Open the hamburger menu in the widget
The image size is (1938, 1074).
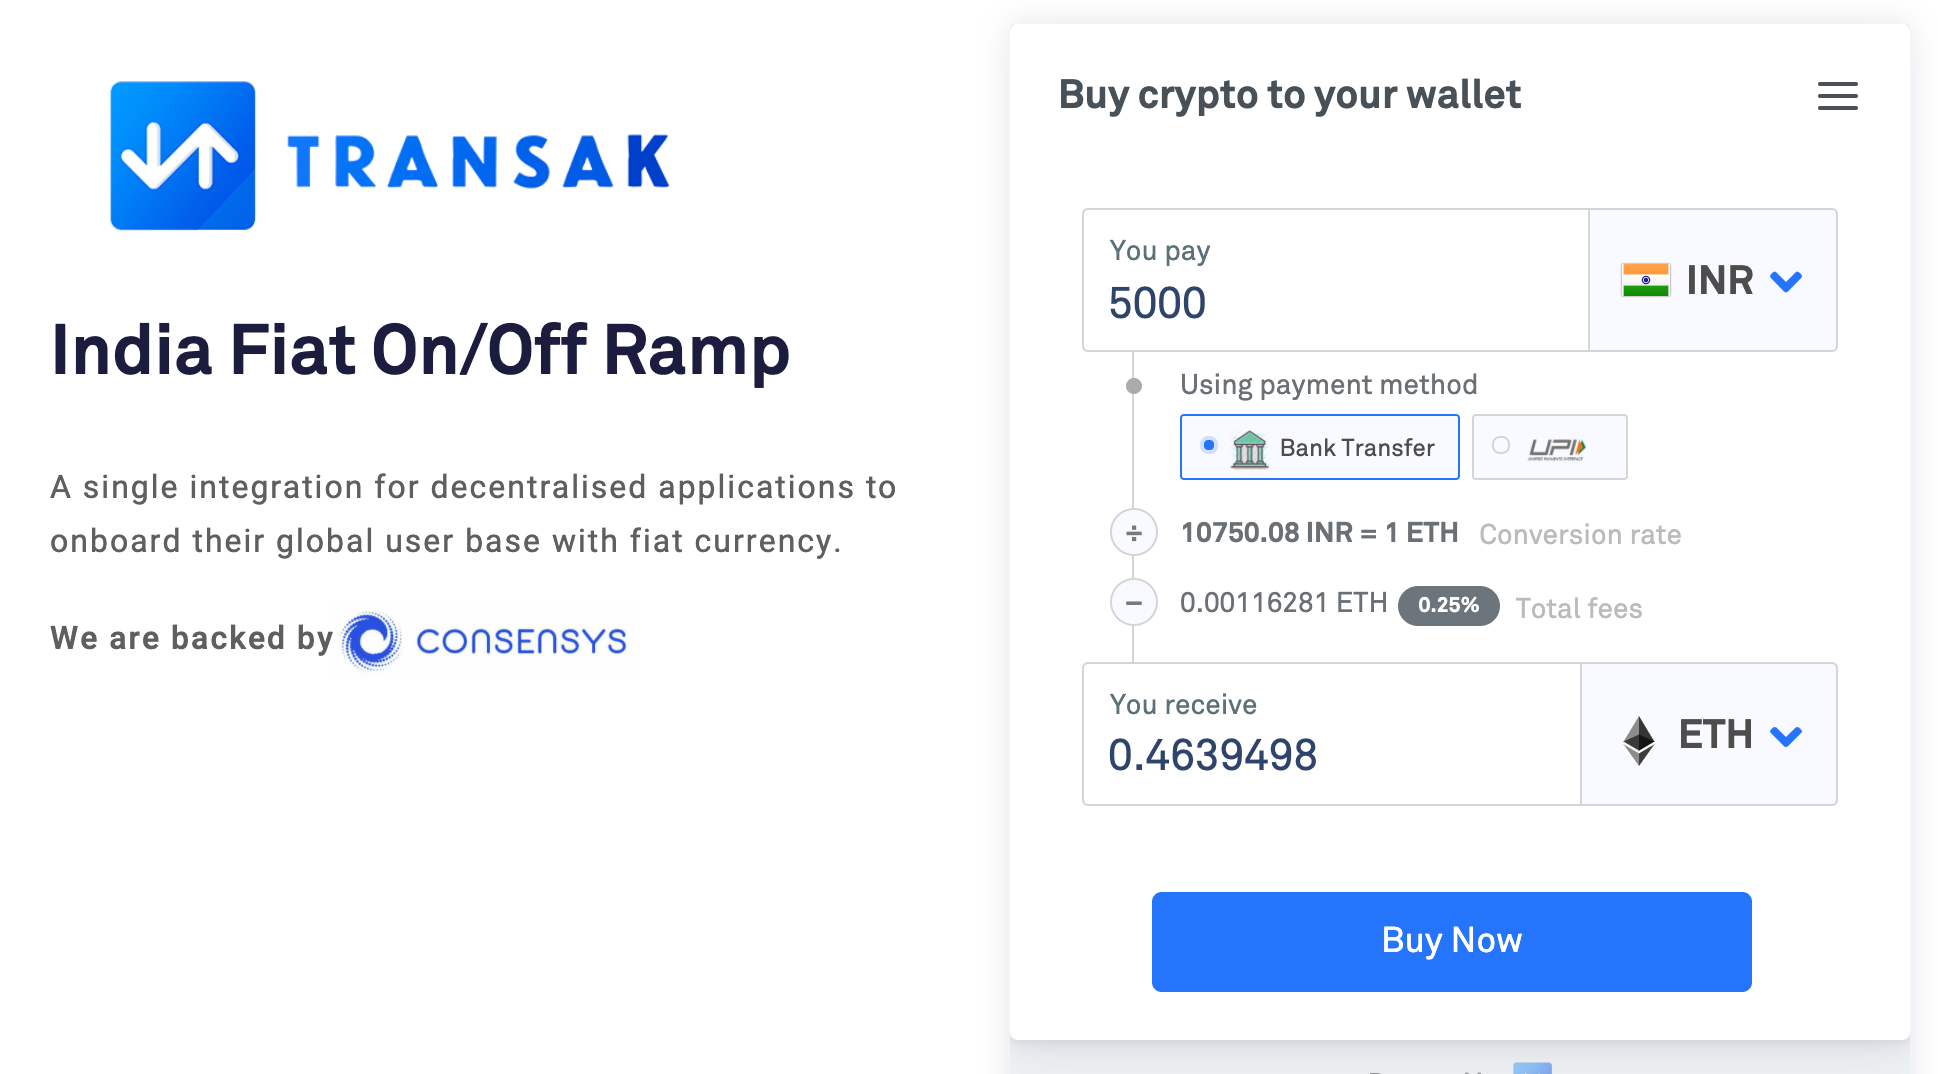pyautogui.click(x=1837, y=96)
